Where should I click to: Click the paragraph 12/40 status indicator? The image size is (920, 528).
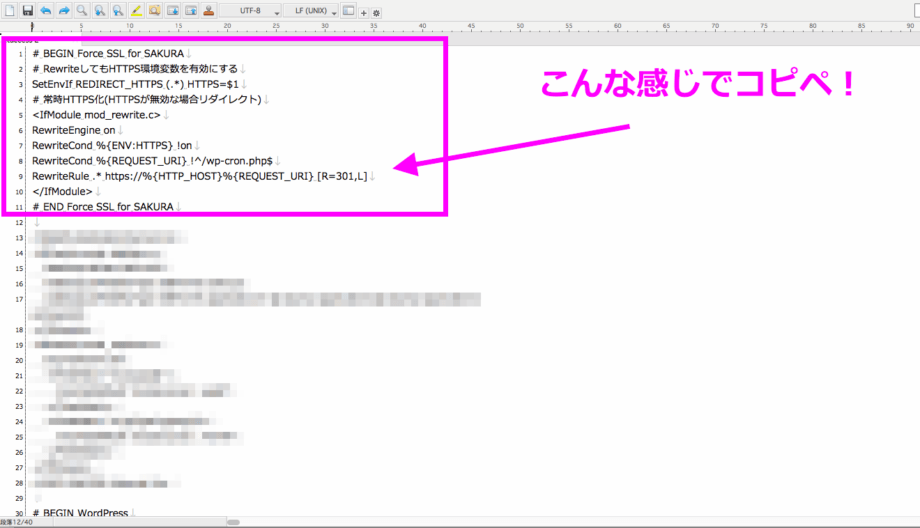[16, 522]
